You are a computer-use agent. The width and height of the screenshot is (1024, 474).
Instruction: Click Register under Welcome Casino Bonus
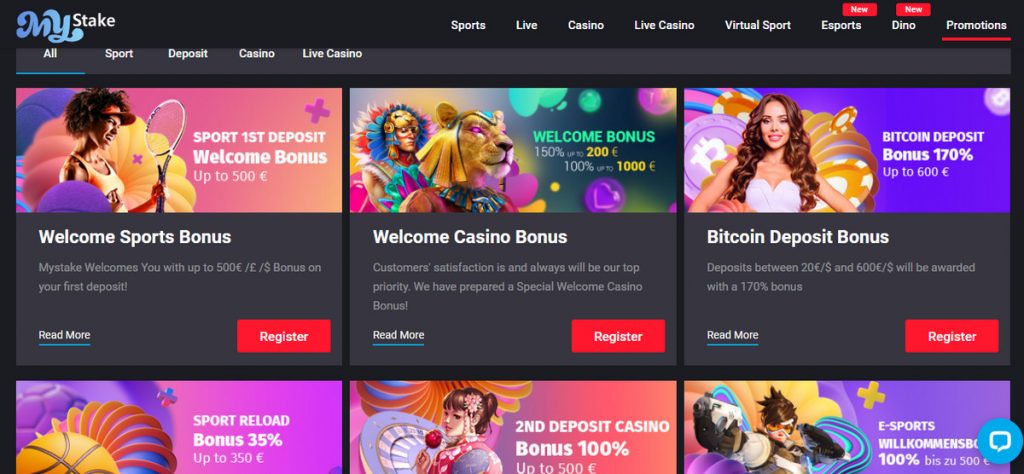pos(618,336)
